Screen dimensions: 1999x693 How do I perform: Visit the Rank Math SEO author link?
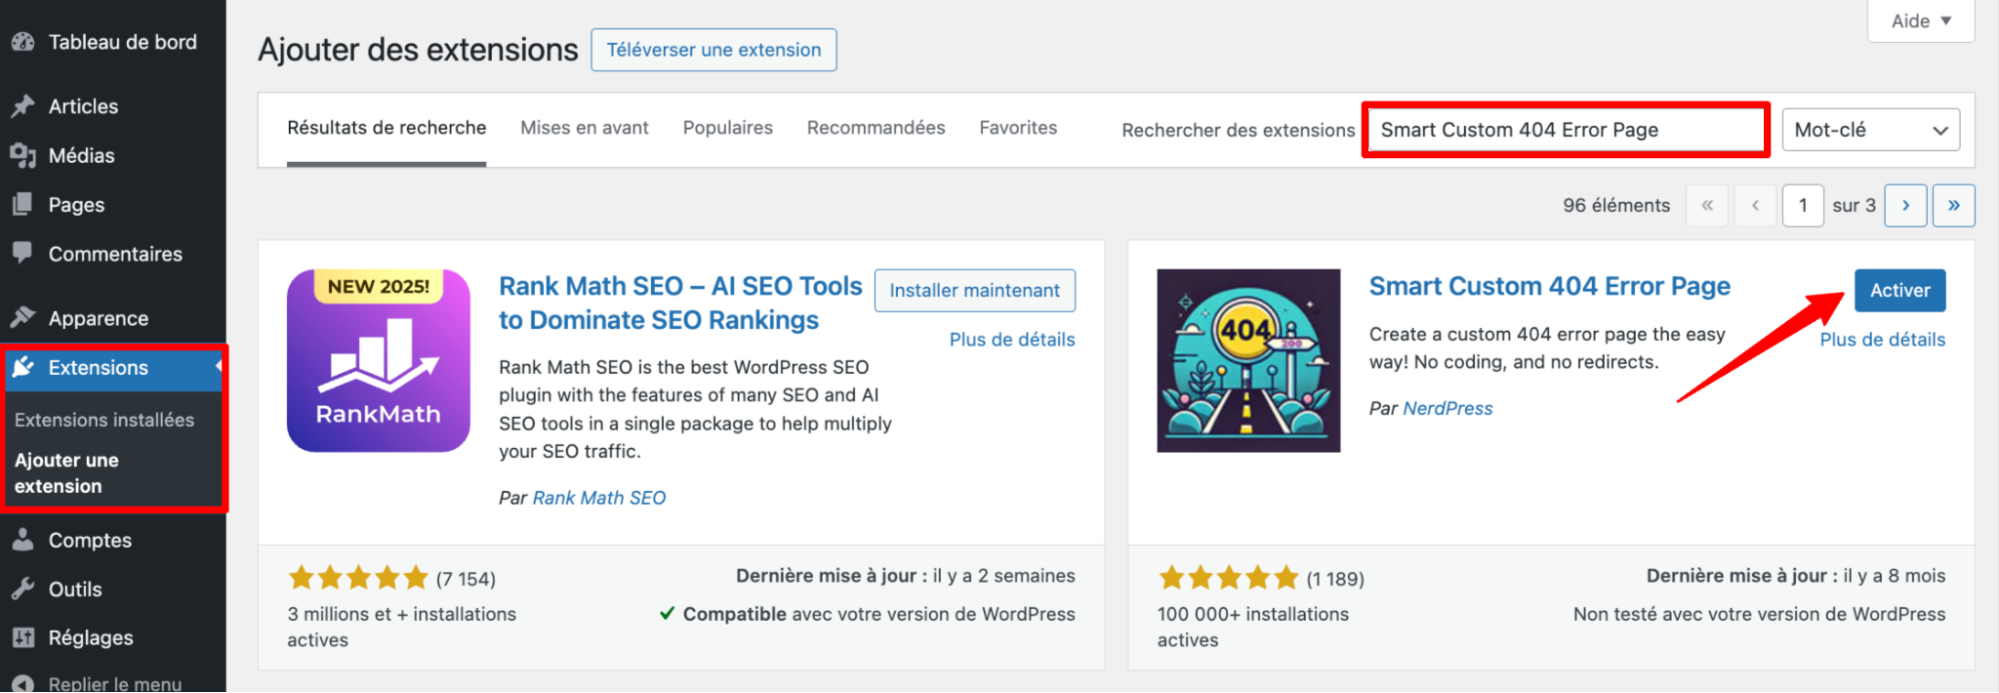[599, 498]
